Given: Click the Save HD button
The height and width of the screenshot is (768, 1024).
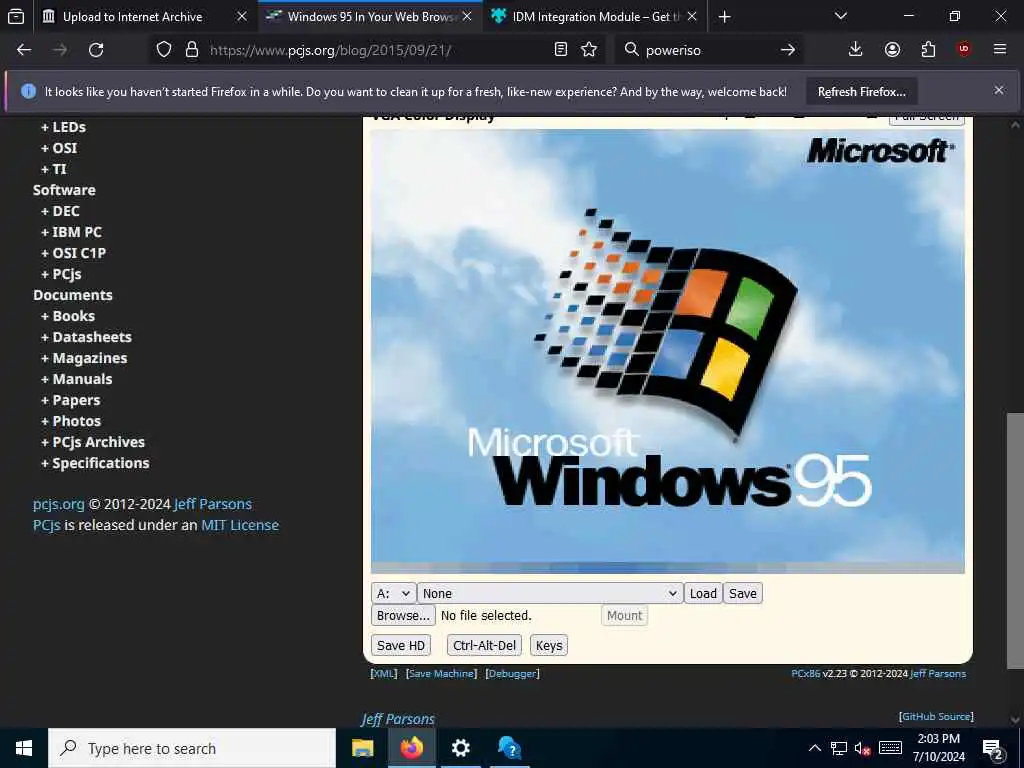Looking at the screenshot, I should click(401, 645).
